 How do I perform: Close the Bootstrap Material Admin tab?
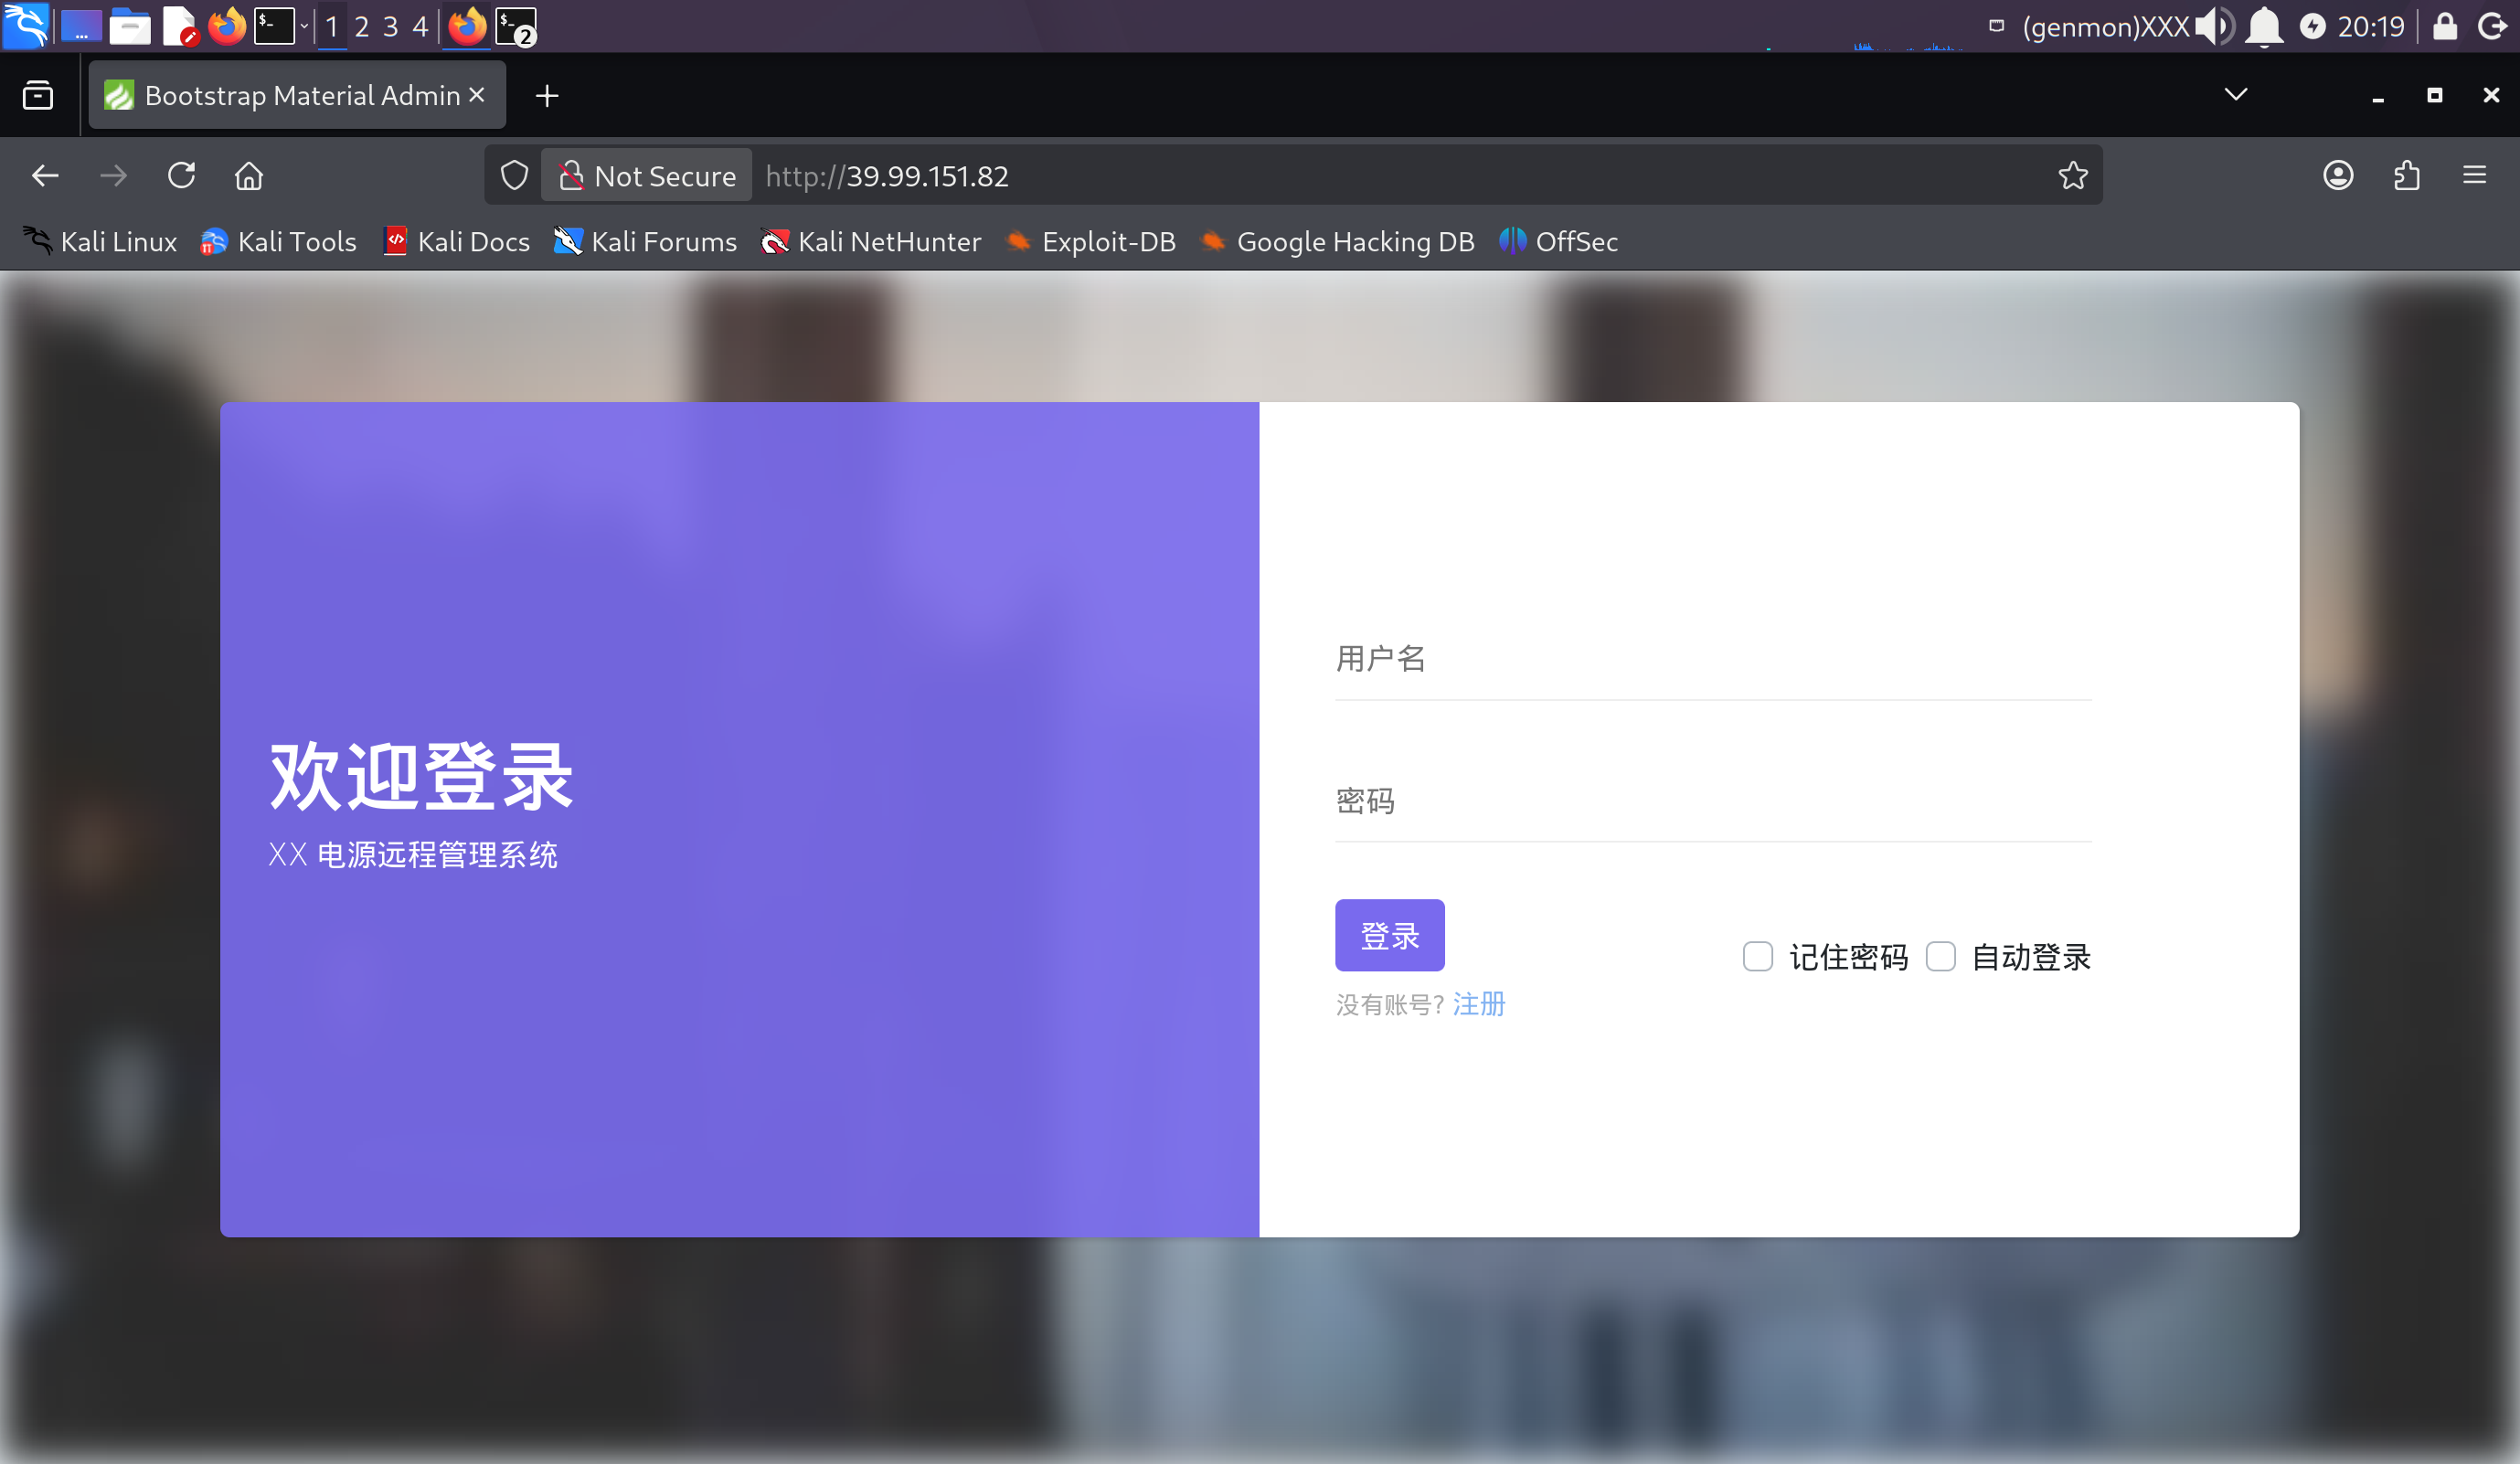(477, 94)
